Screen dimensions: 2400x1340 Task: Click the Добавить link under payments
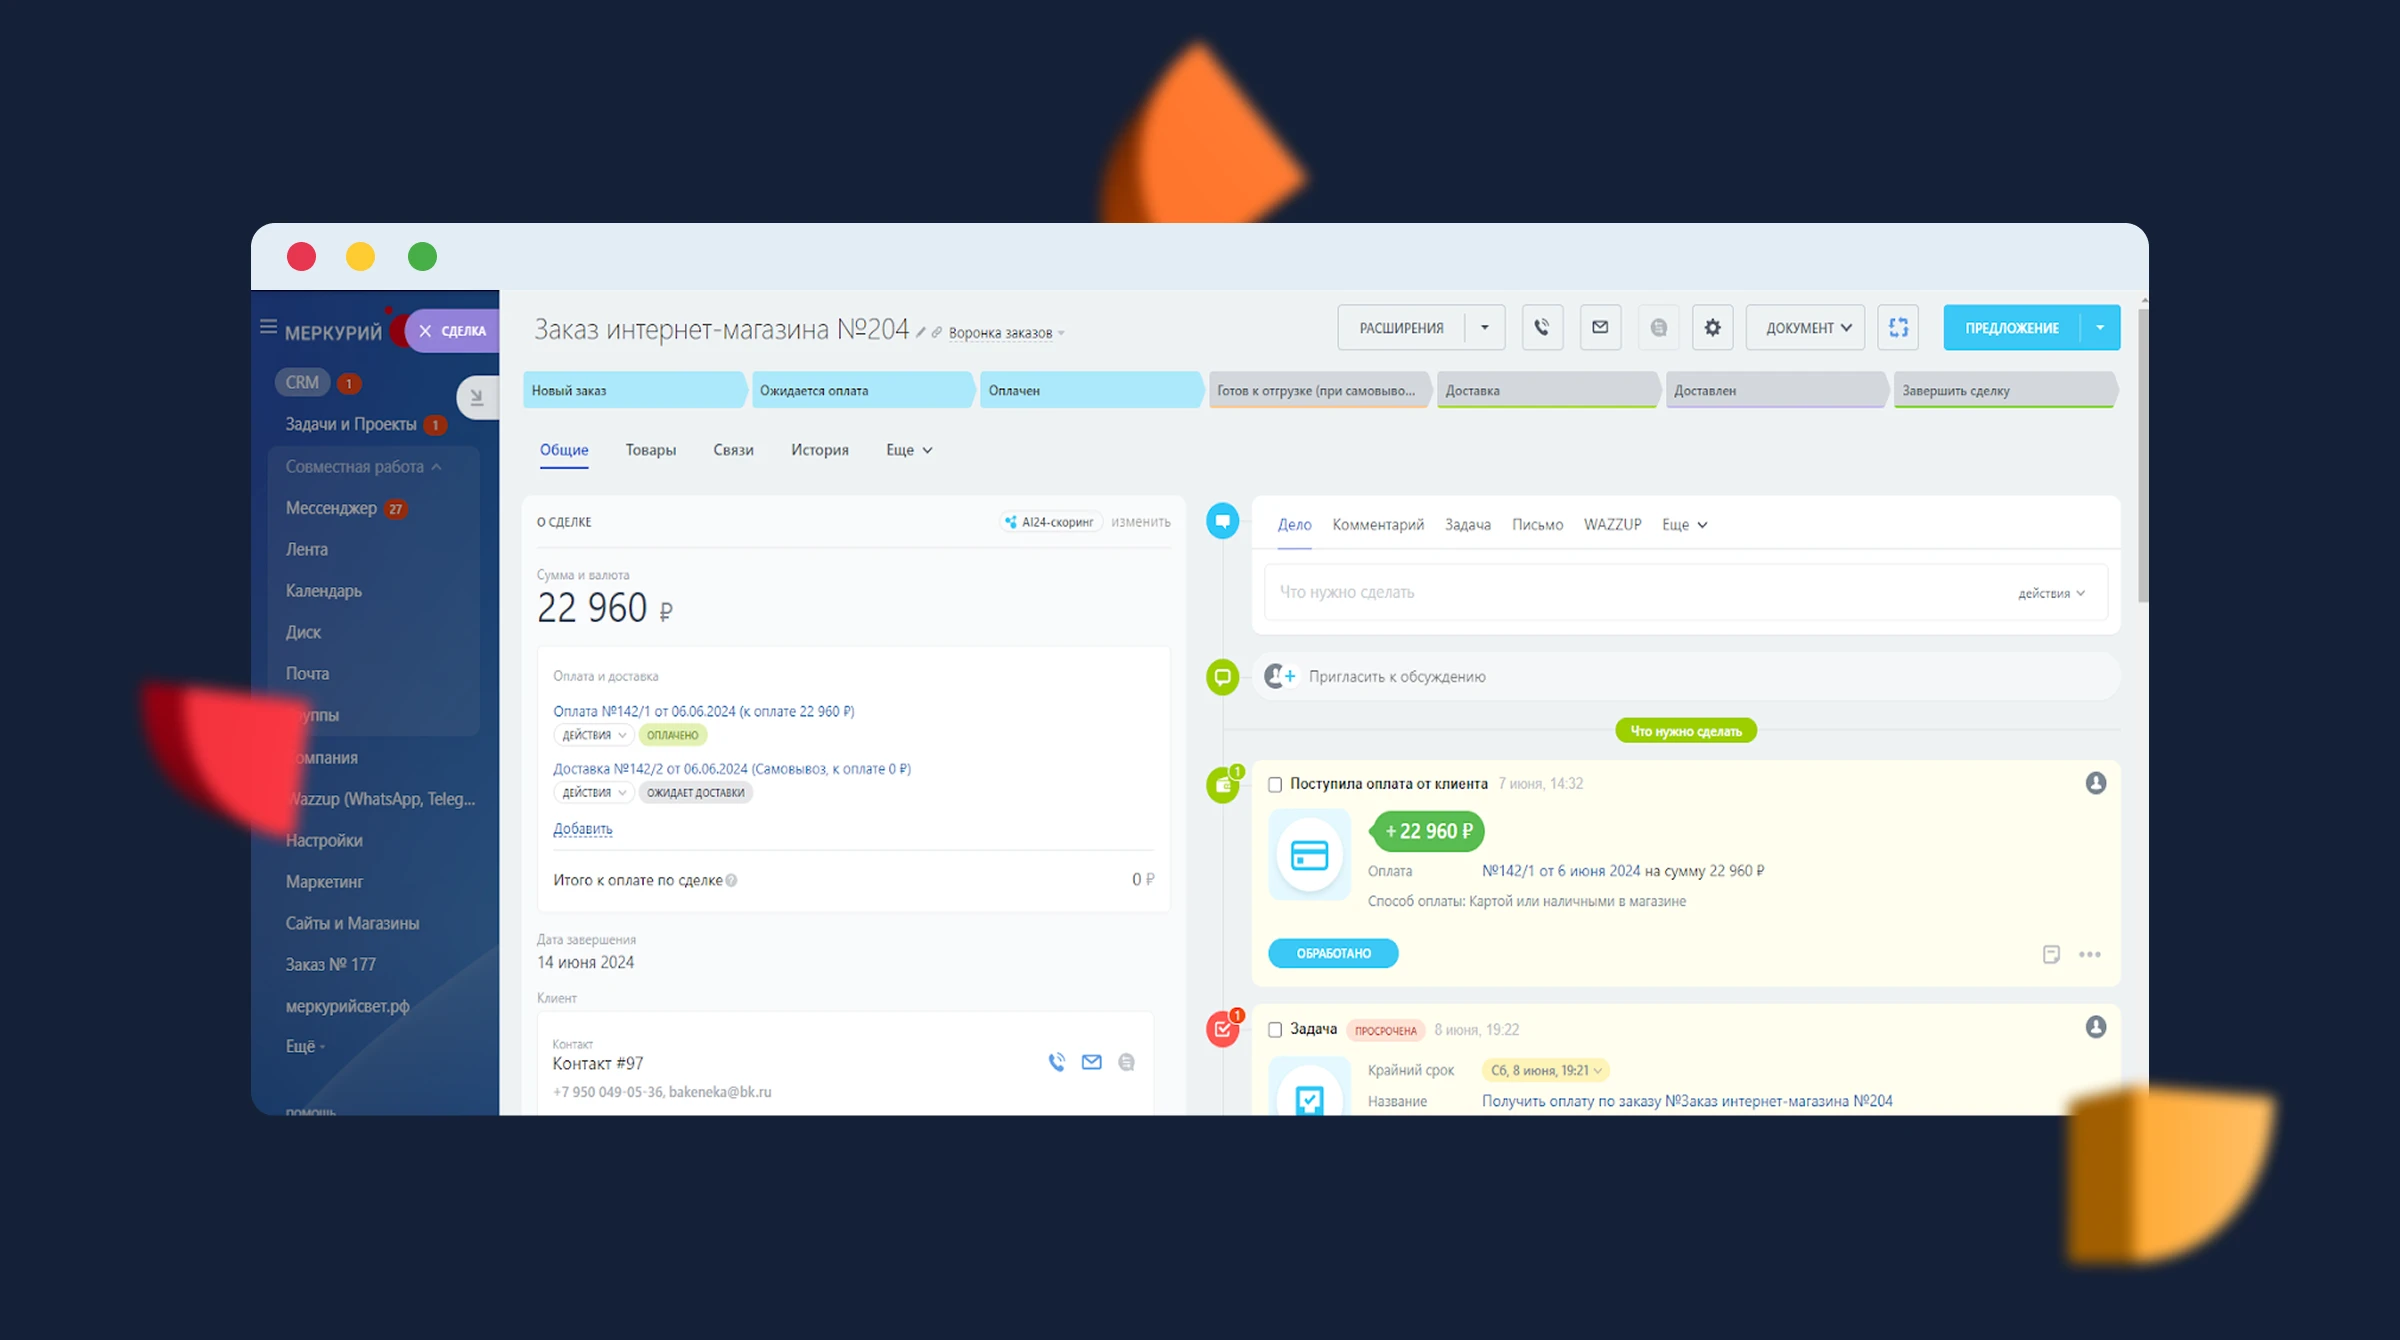582,829
